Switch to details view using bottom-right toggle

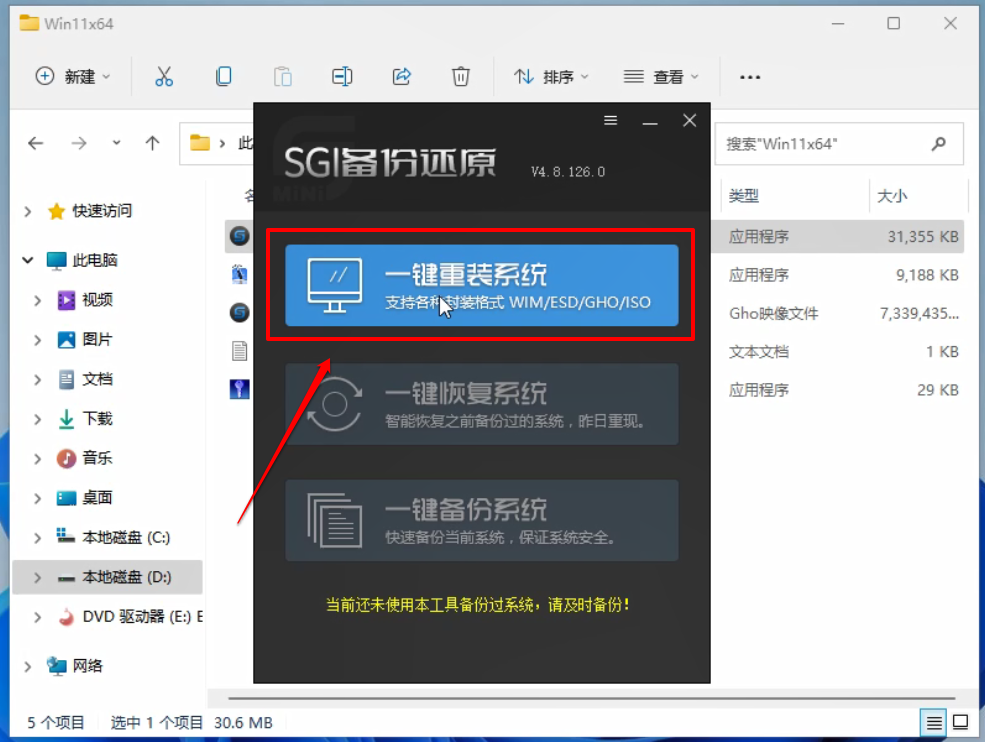pos(934,721)
